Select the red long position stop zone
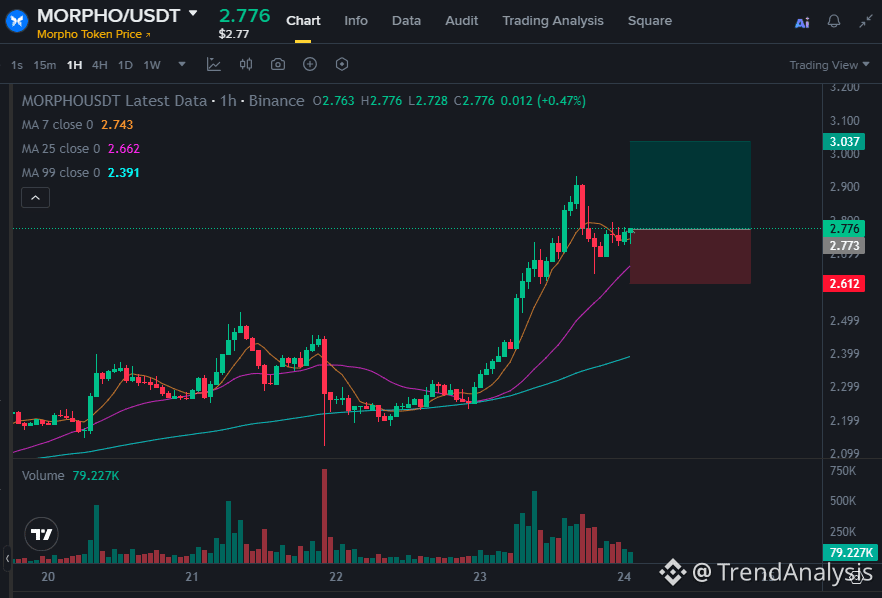 click(x=690, y=257)
